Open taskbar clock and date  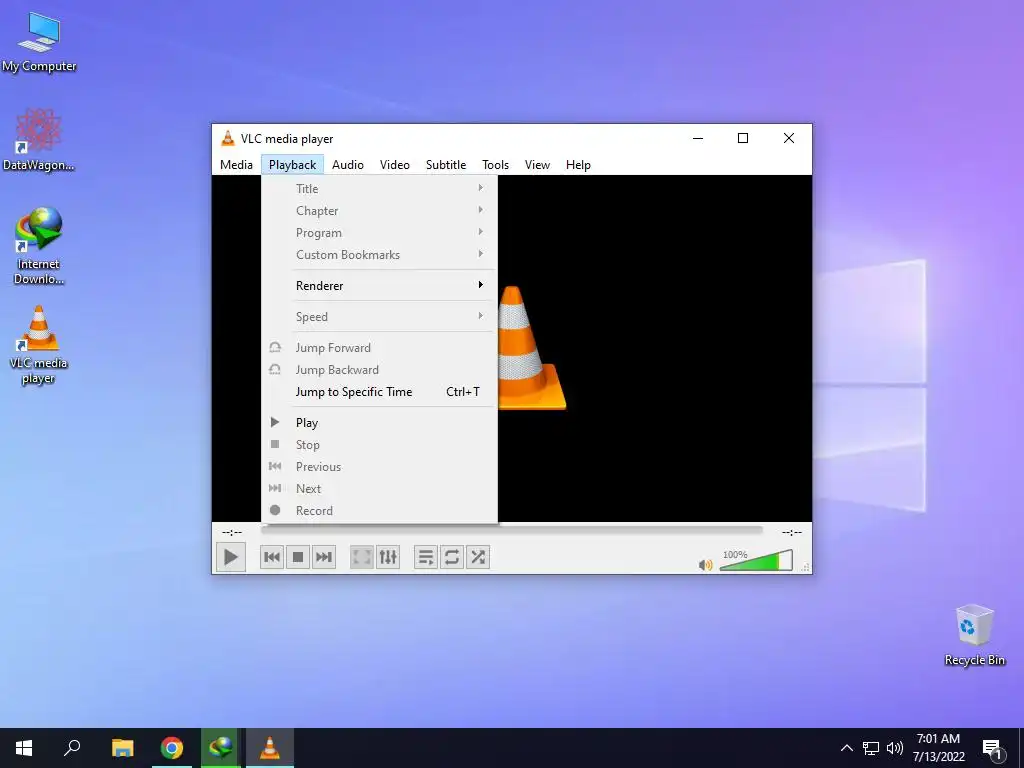click(x=938, y=748)
